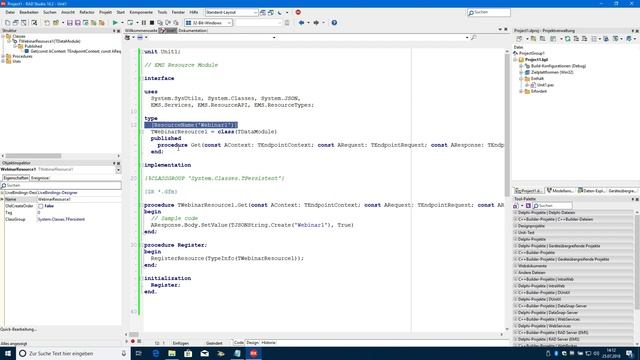Click the IDE Suchen field in the title area

pyautogui.click(x=489, y=13)
